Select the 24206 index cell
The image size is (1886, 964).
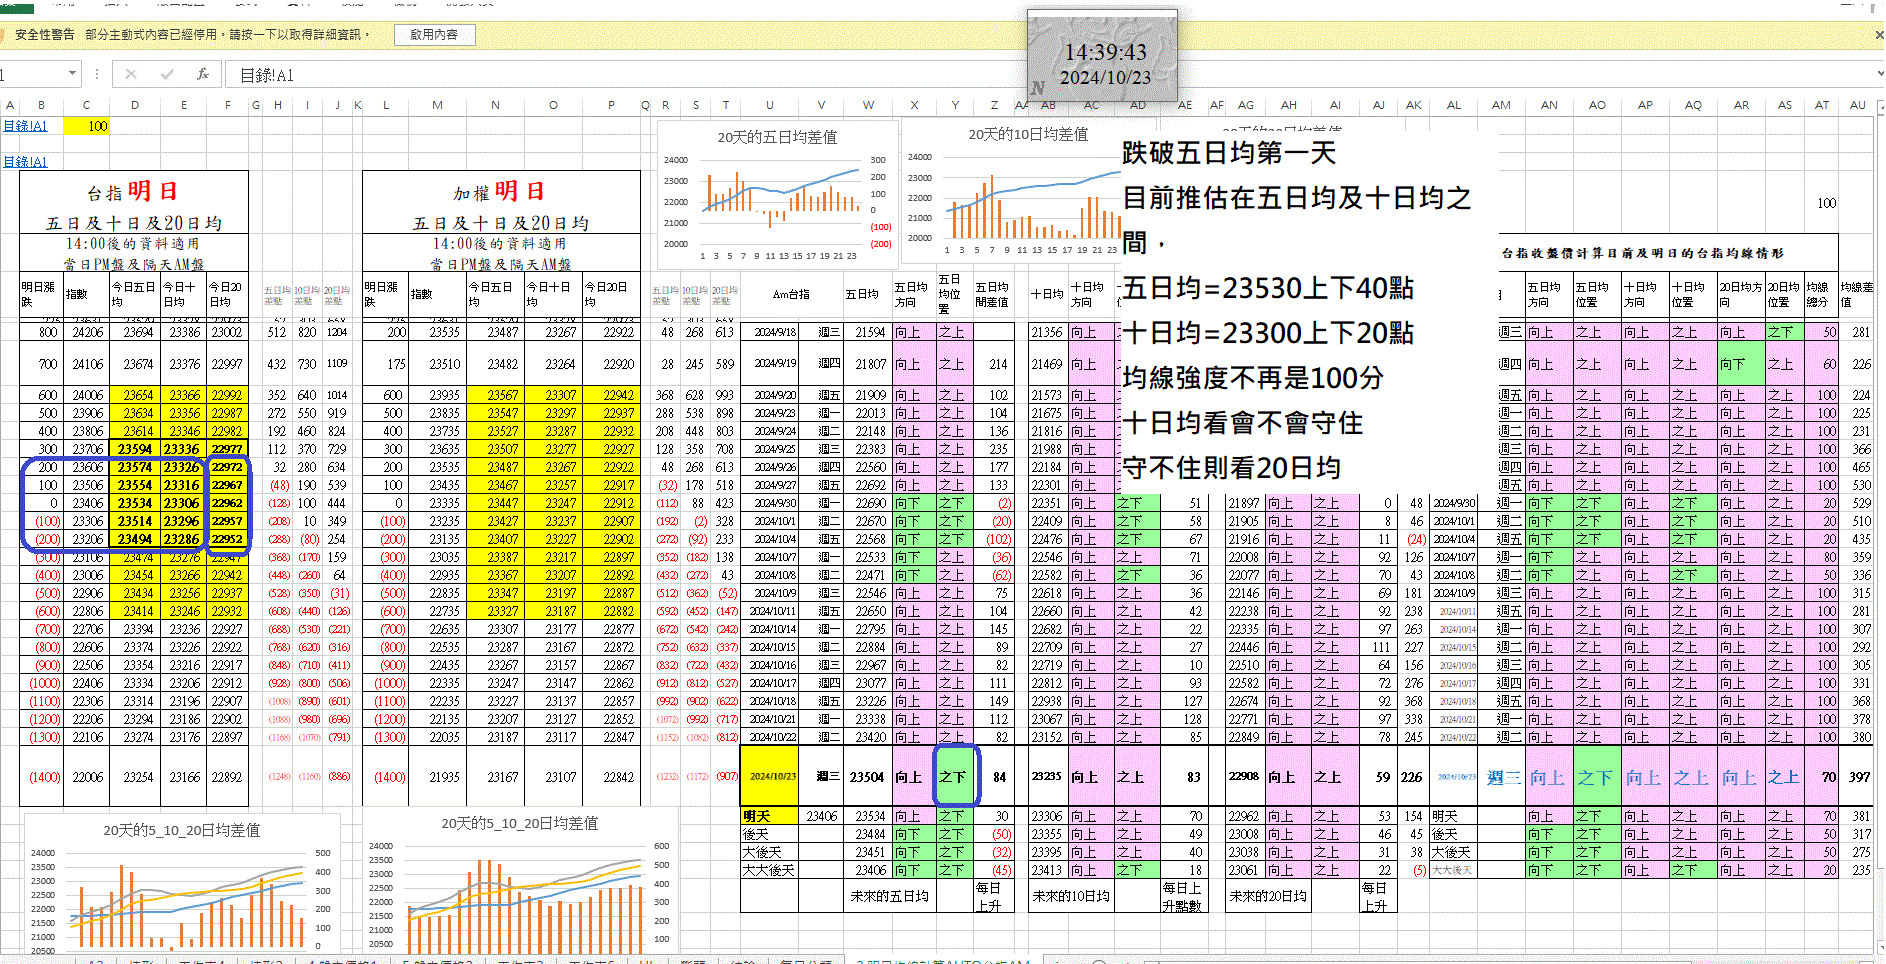(88, 332)
